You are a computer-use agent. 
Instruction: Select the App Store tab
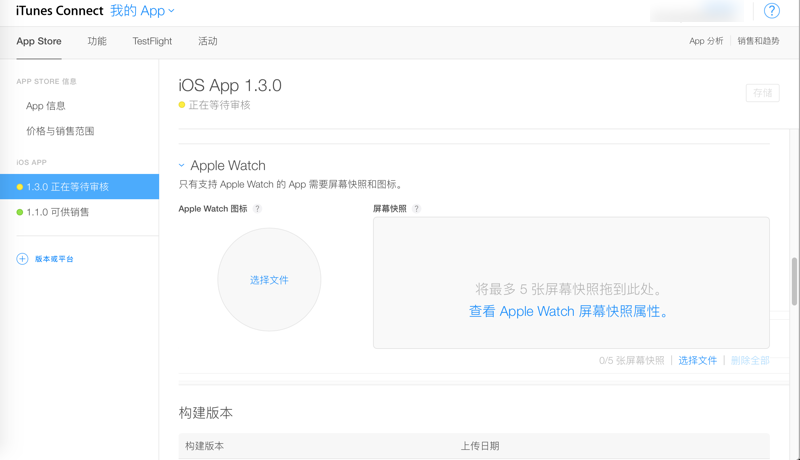coord(39,41)
